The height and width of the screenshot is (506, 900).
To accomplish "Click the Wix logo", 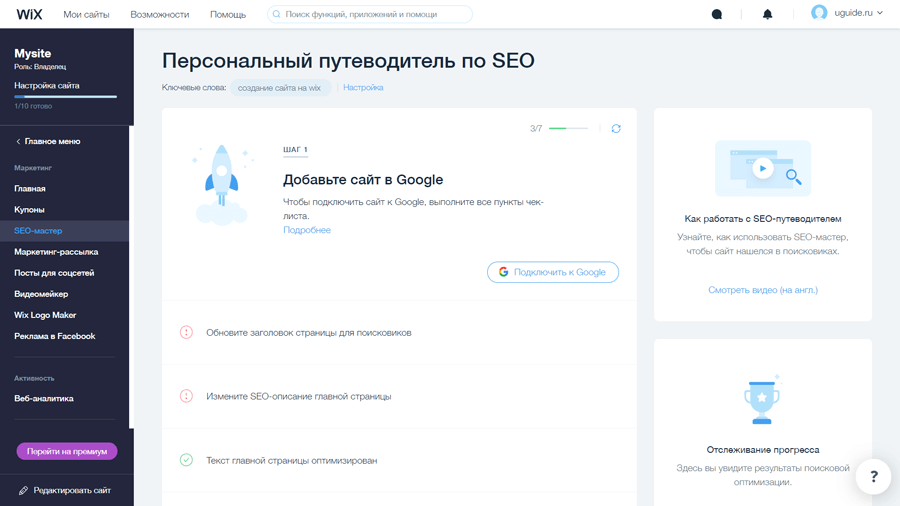I will (29, 14).
